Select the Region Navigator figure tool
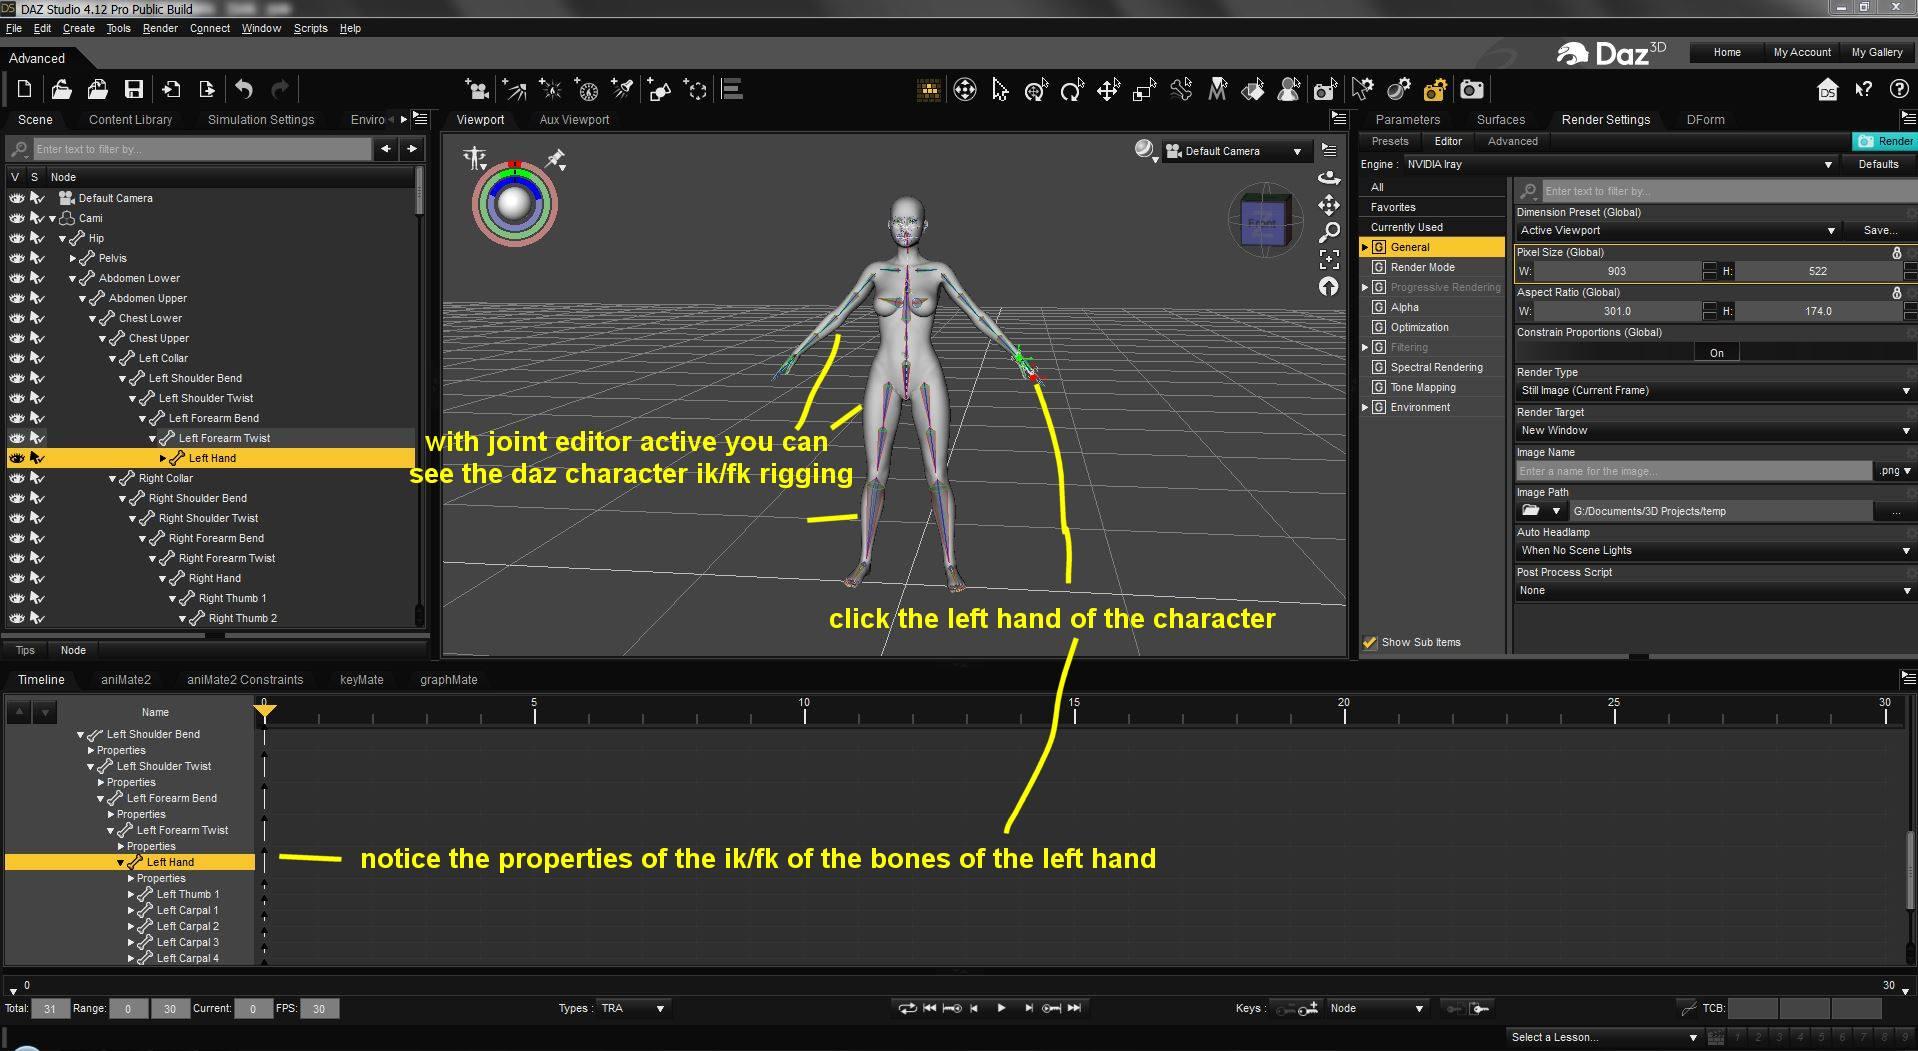Image resolution: width=1918 pixels, height=1051 pixels. tap(1289, 90)
